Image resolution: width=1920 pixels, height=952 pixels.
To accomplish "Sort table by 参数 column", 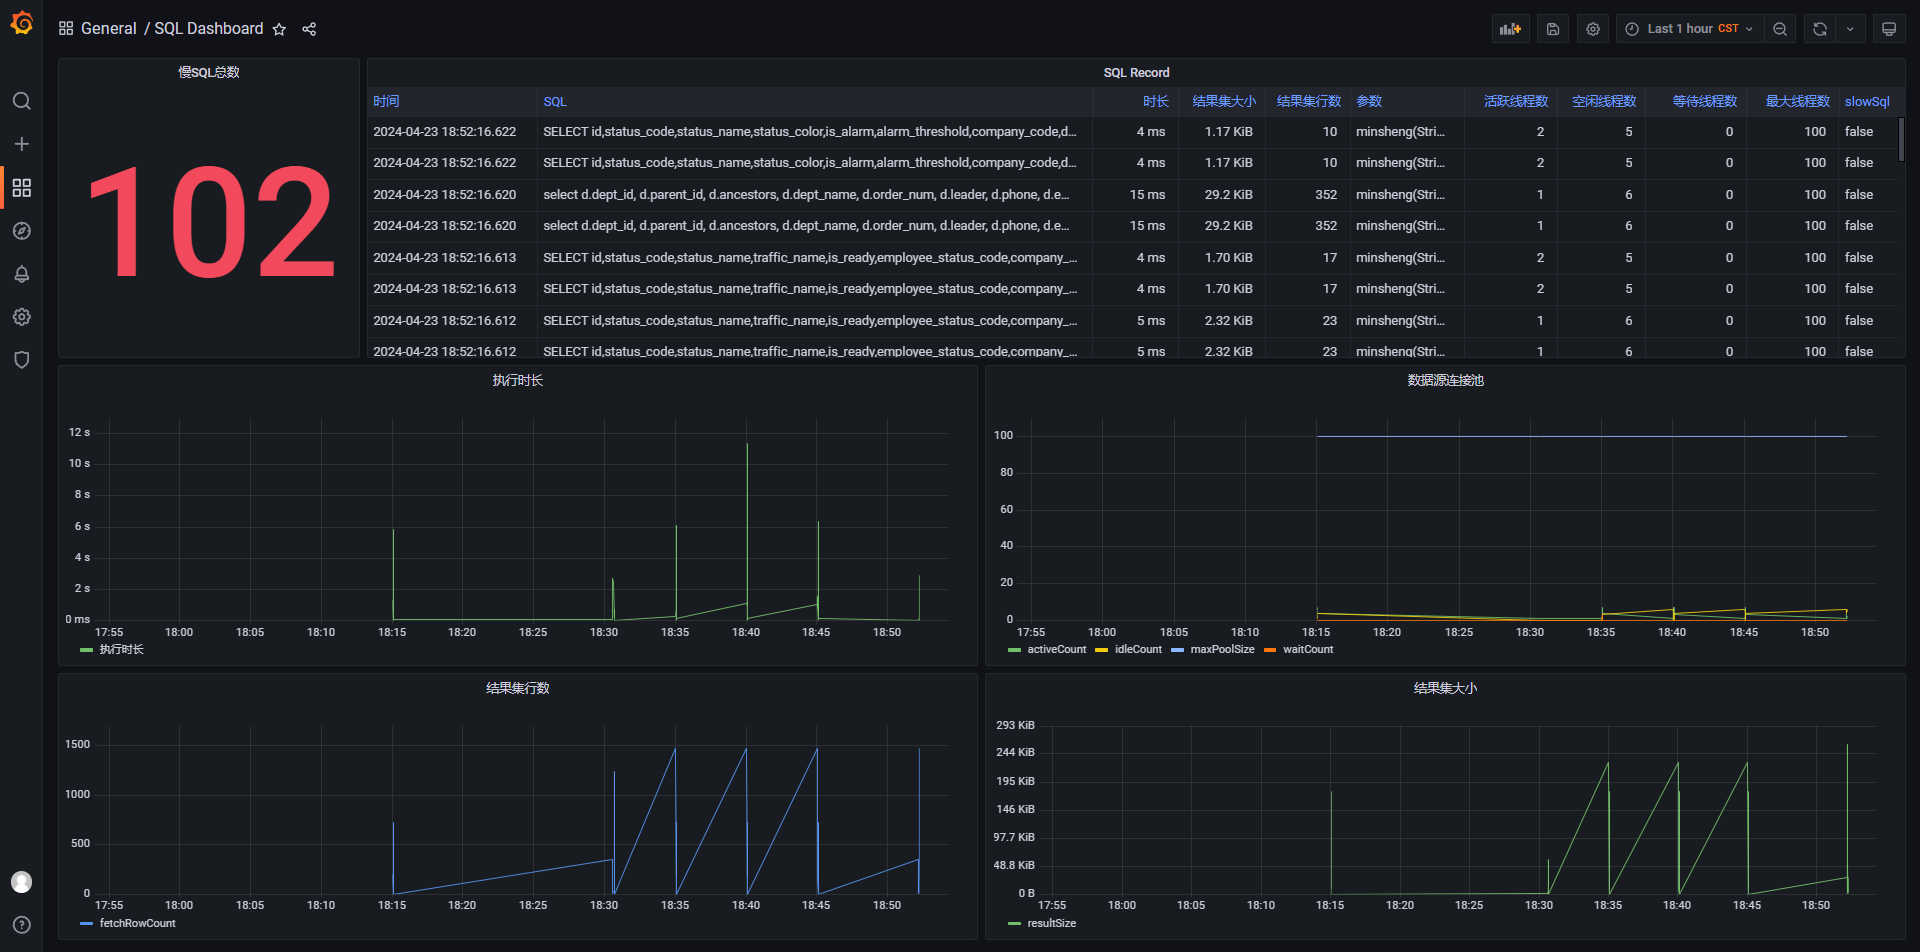I will point(1369,101).
